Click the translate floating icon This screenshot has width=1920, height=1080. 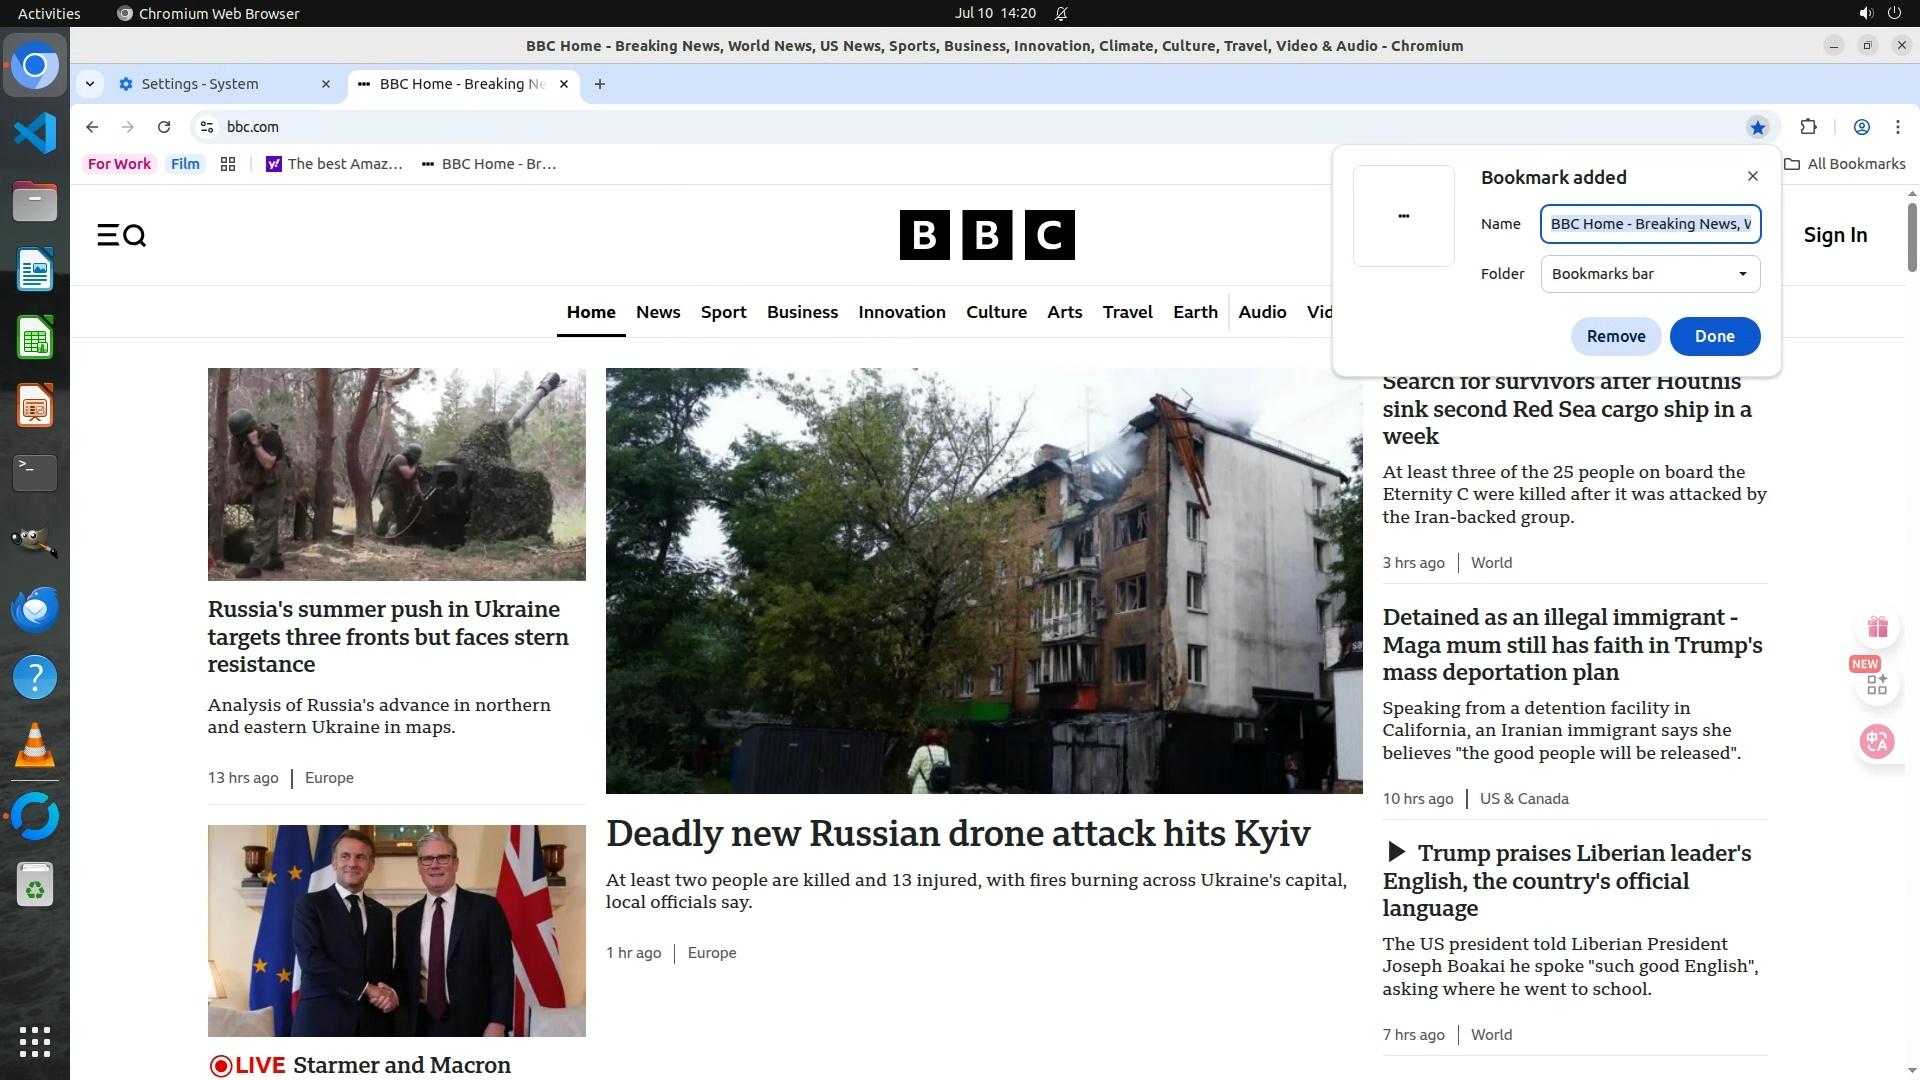[x=1877, y=742]
